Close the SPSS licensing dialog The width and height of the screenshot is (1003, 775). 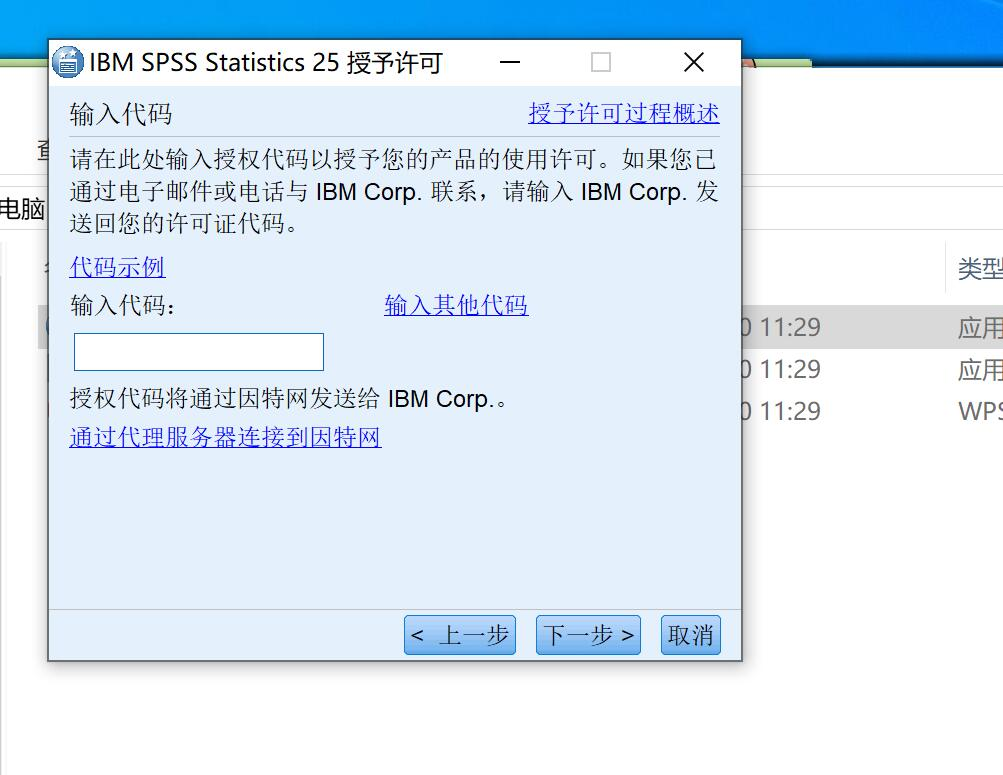tap(694, 62)
